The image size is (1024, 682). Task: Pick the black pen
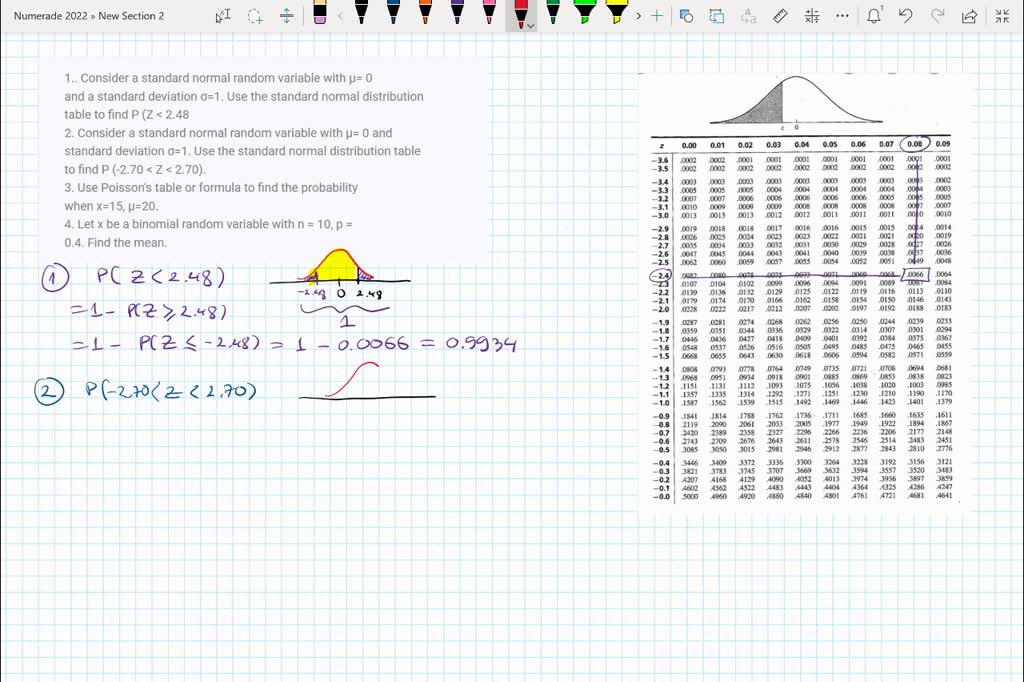[x=361, y=12]
